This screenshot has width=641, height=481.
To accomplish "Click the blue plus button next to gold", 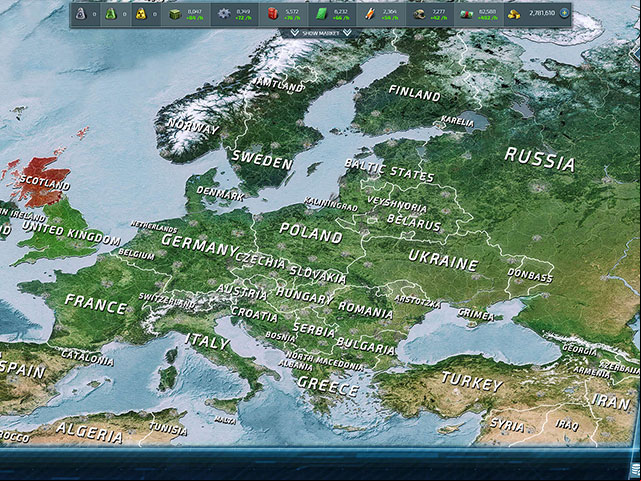I will (565, 13).
